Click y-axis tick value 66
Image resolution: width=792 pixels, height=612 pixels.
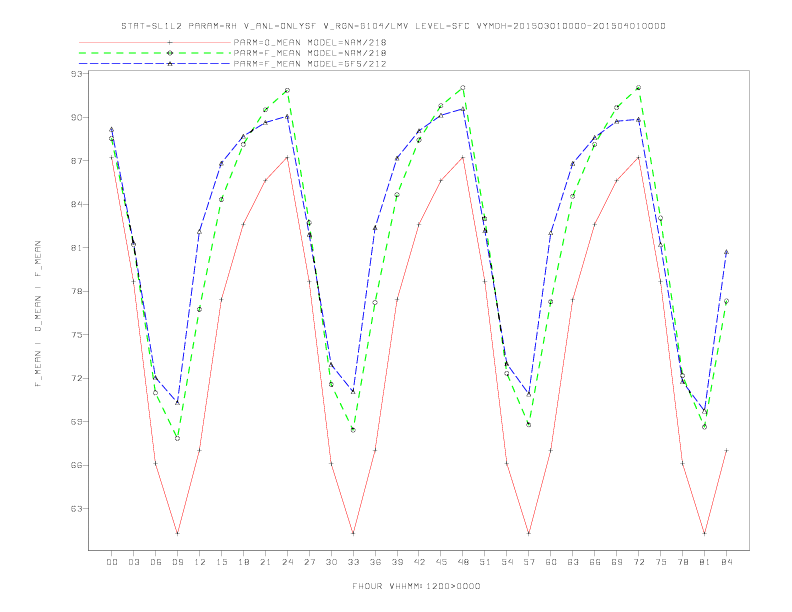(76, 465)
